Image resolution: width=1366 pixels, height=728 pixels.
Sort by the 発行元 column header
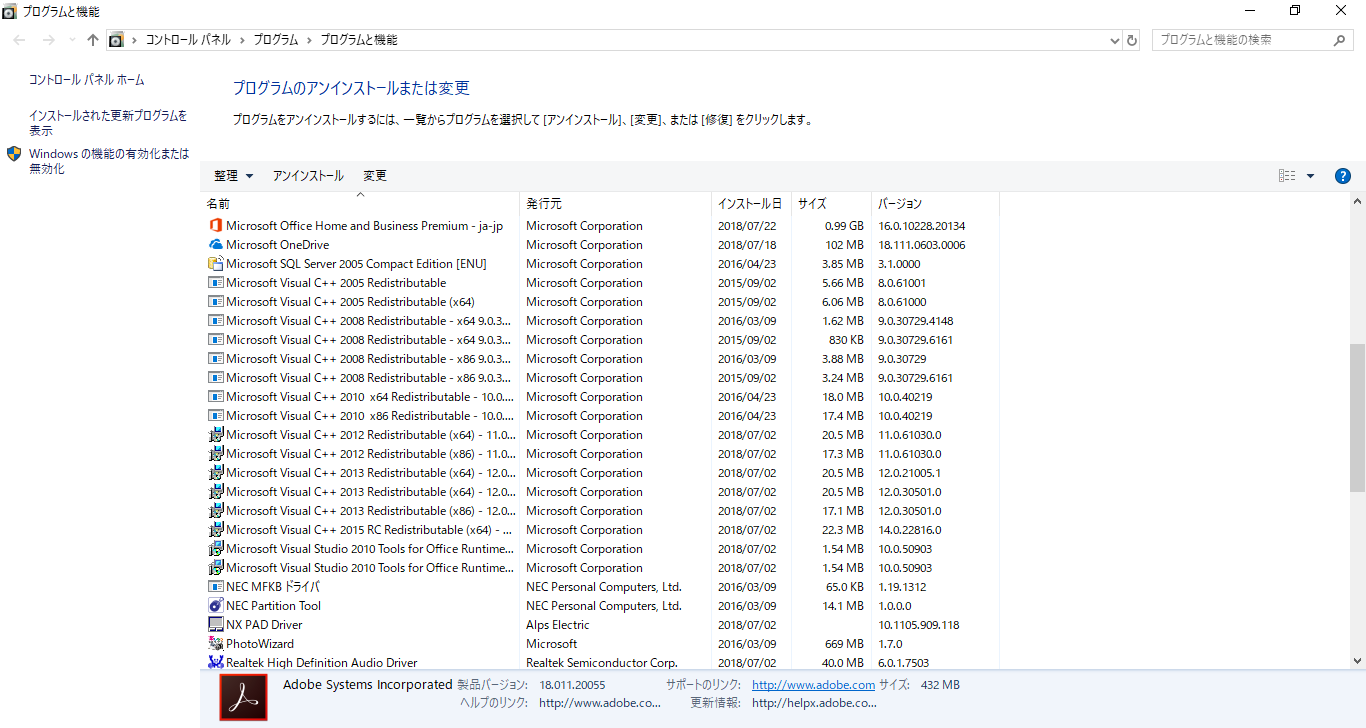tap(616, 204)
